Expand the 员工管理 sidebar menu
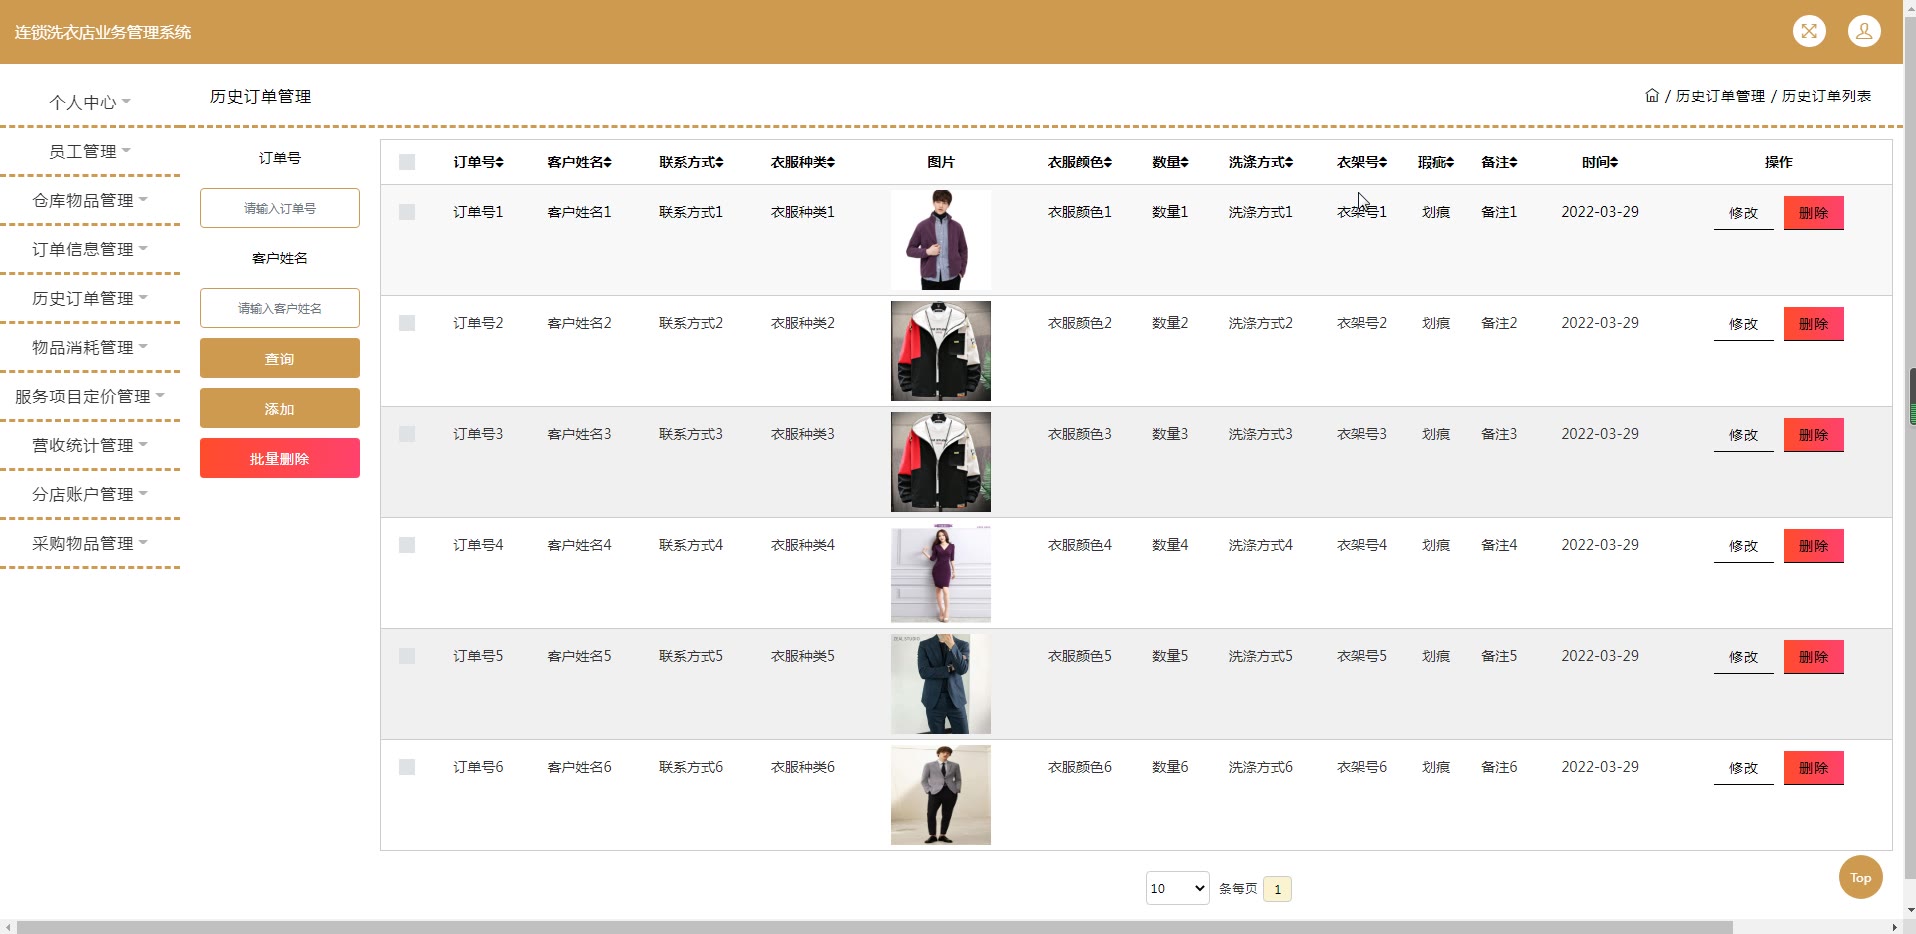 coord(90,151)
